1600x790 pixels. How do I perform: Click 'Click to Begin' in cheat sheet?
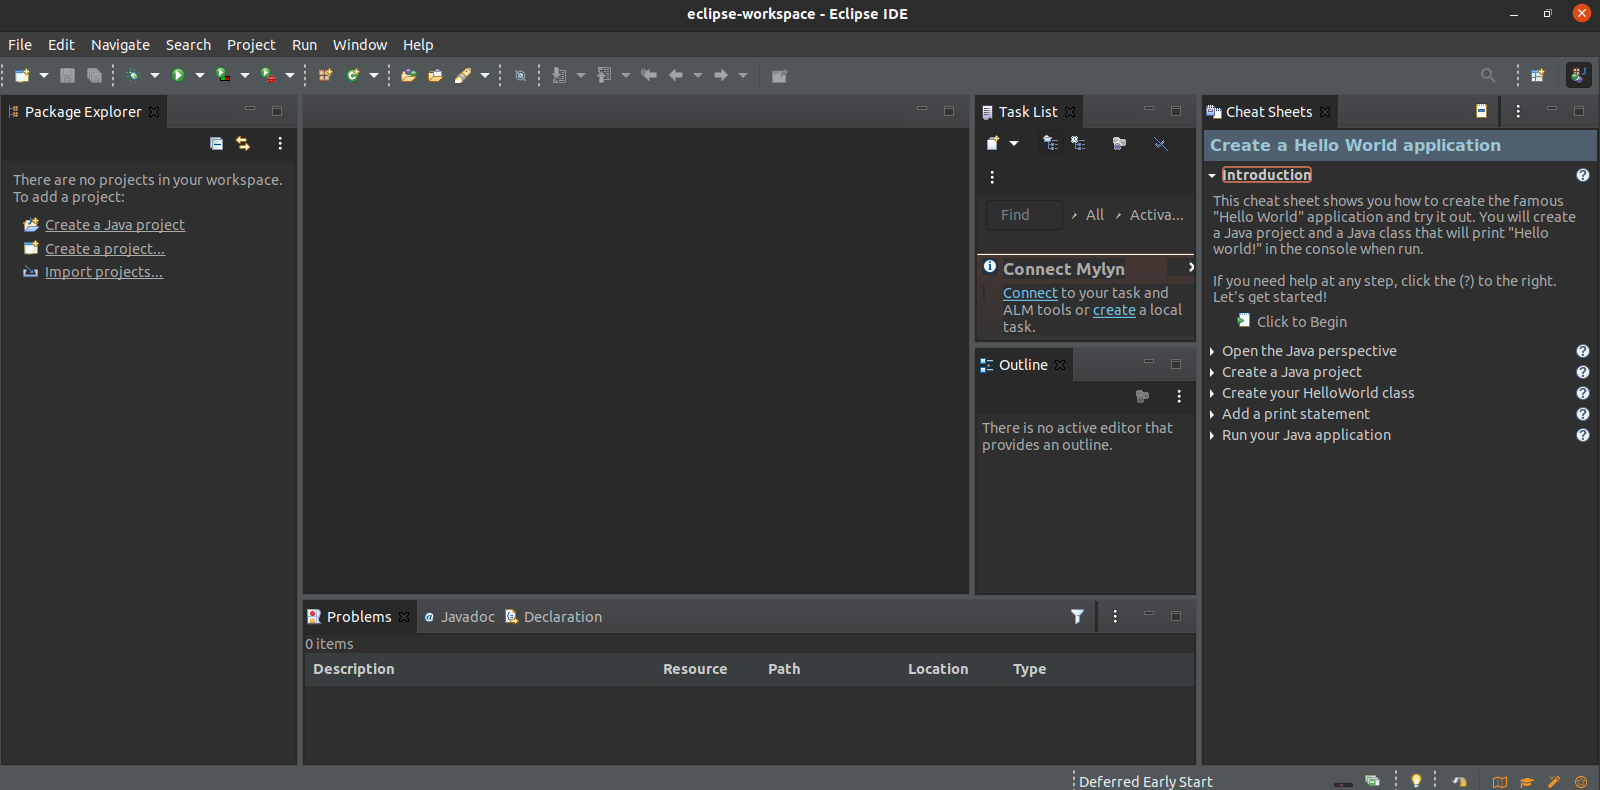1302,322
